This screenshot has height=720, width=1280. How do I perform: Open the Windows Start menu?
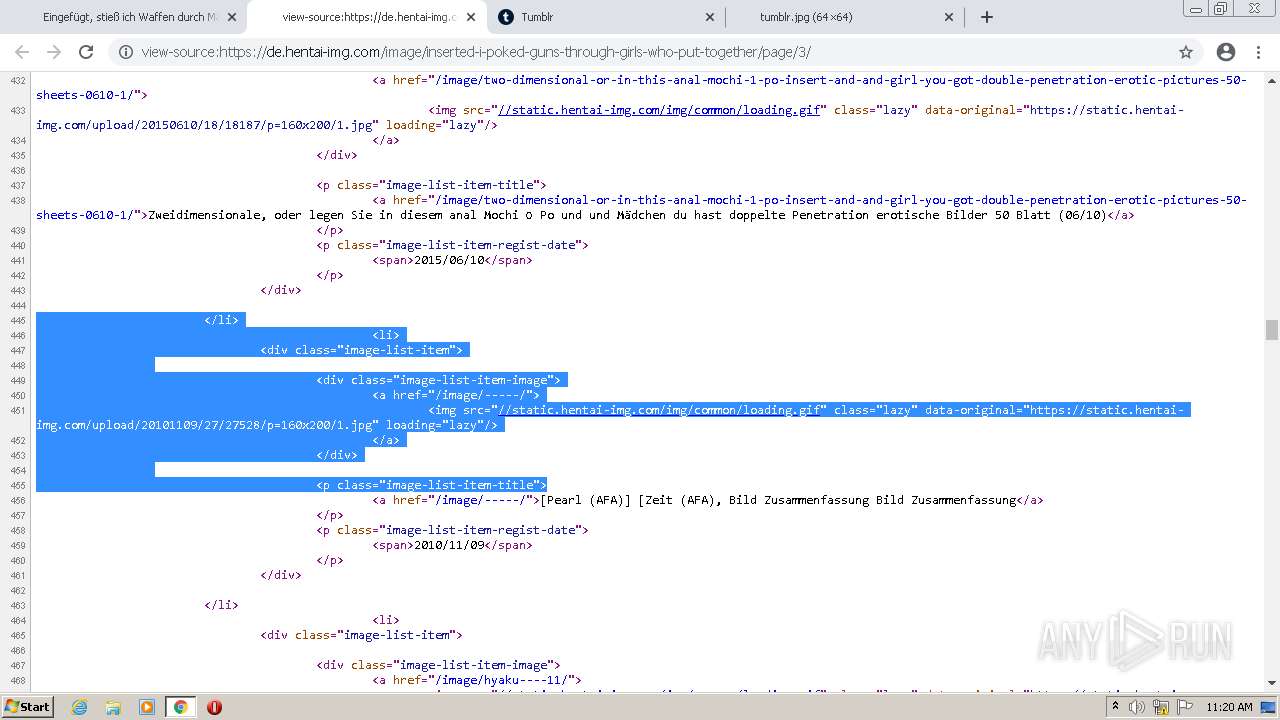27,707
